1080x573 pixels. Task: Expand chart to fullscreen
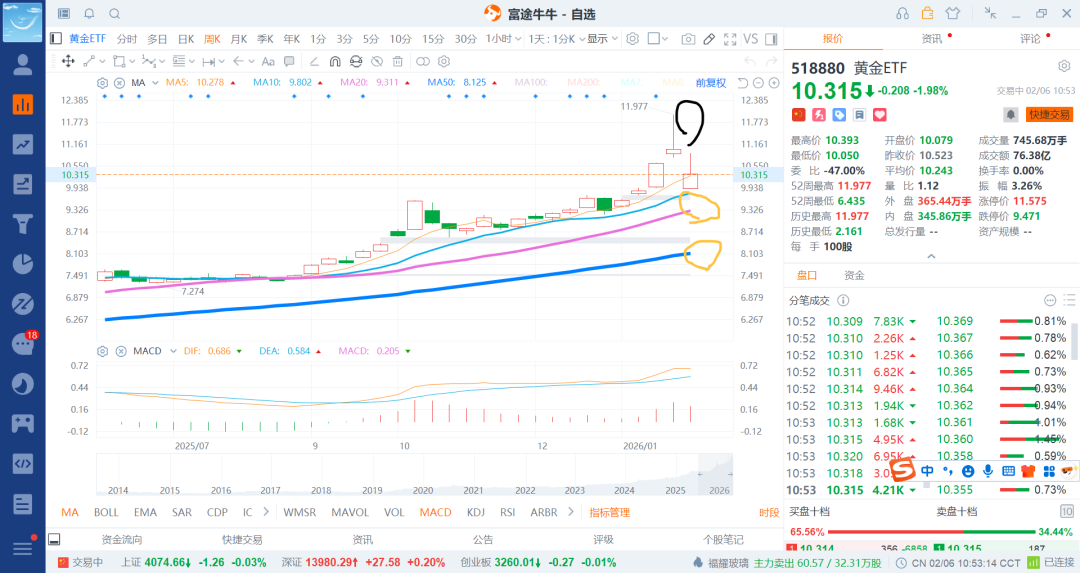point(730,39)
